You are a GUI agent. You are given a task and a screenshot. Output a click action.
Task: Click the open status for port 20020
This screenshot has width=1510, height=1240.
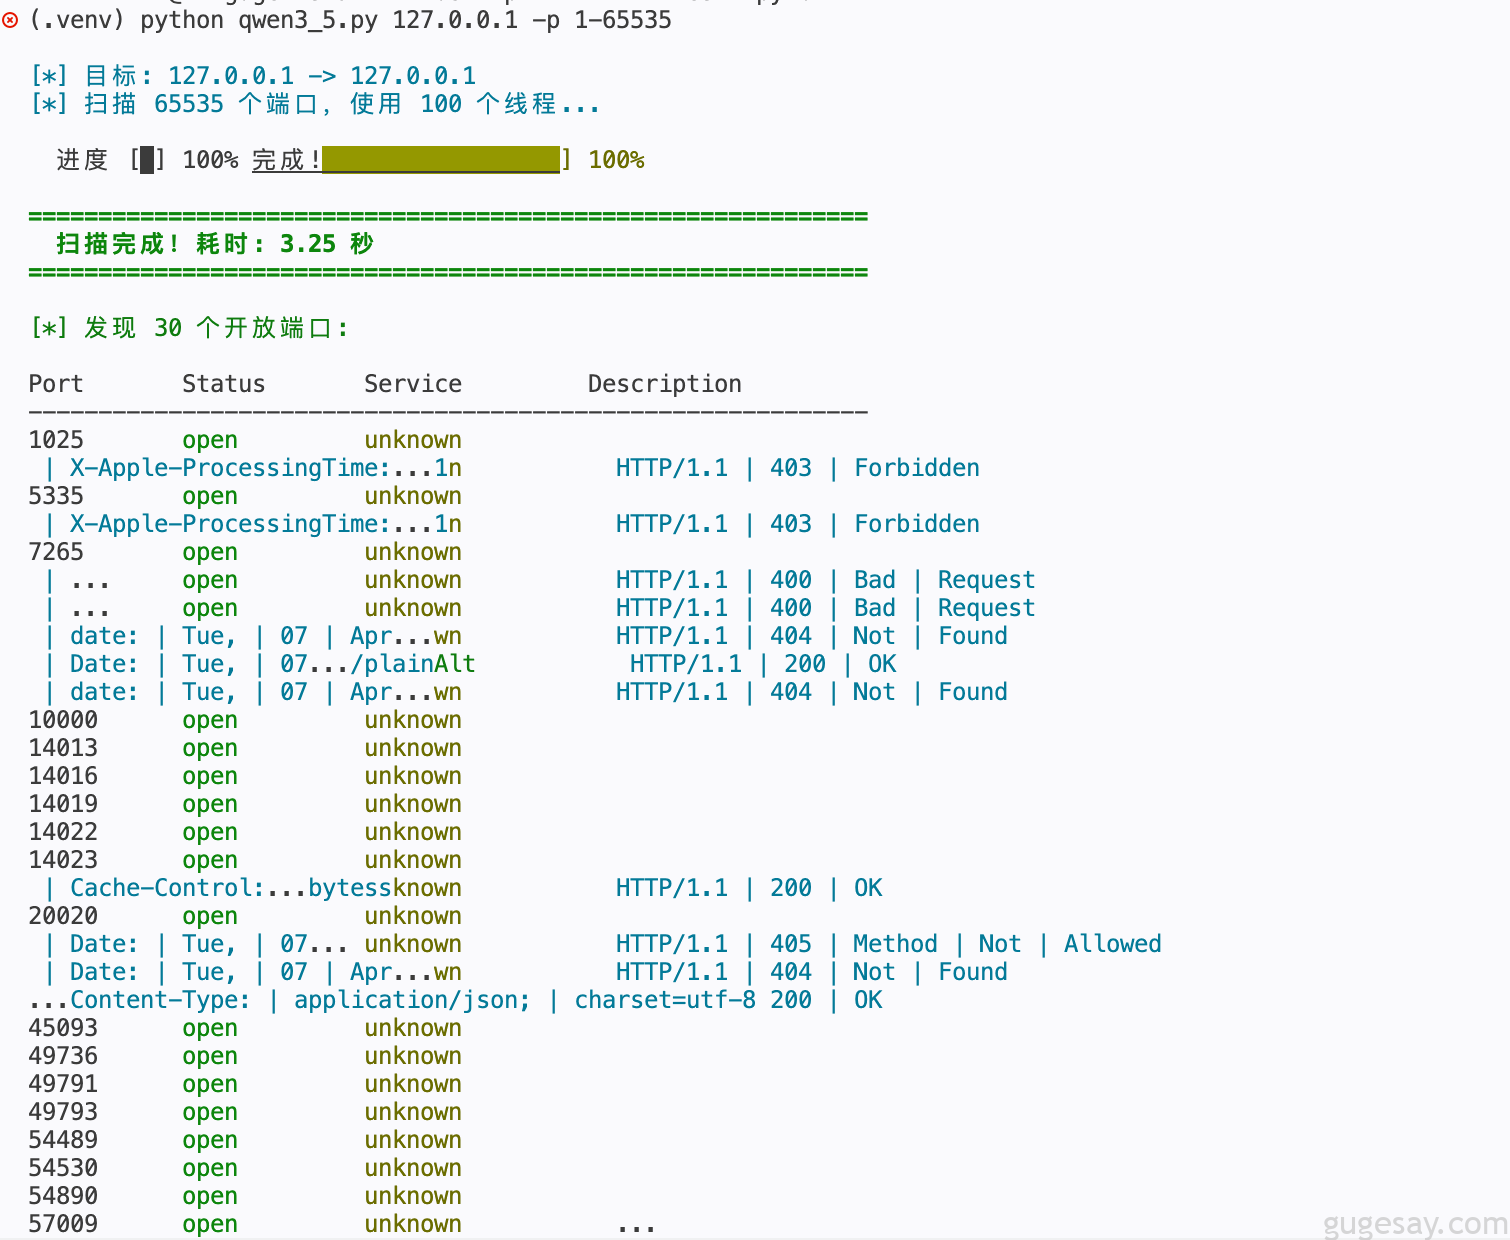coord(210,916)
